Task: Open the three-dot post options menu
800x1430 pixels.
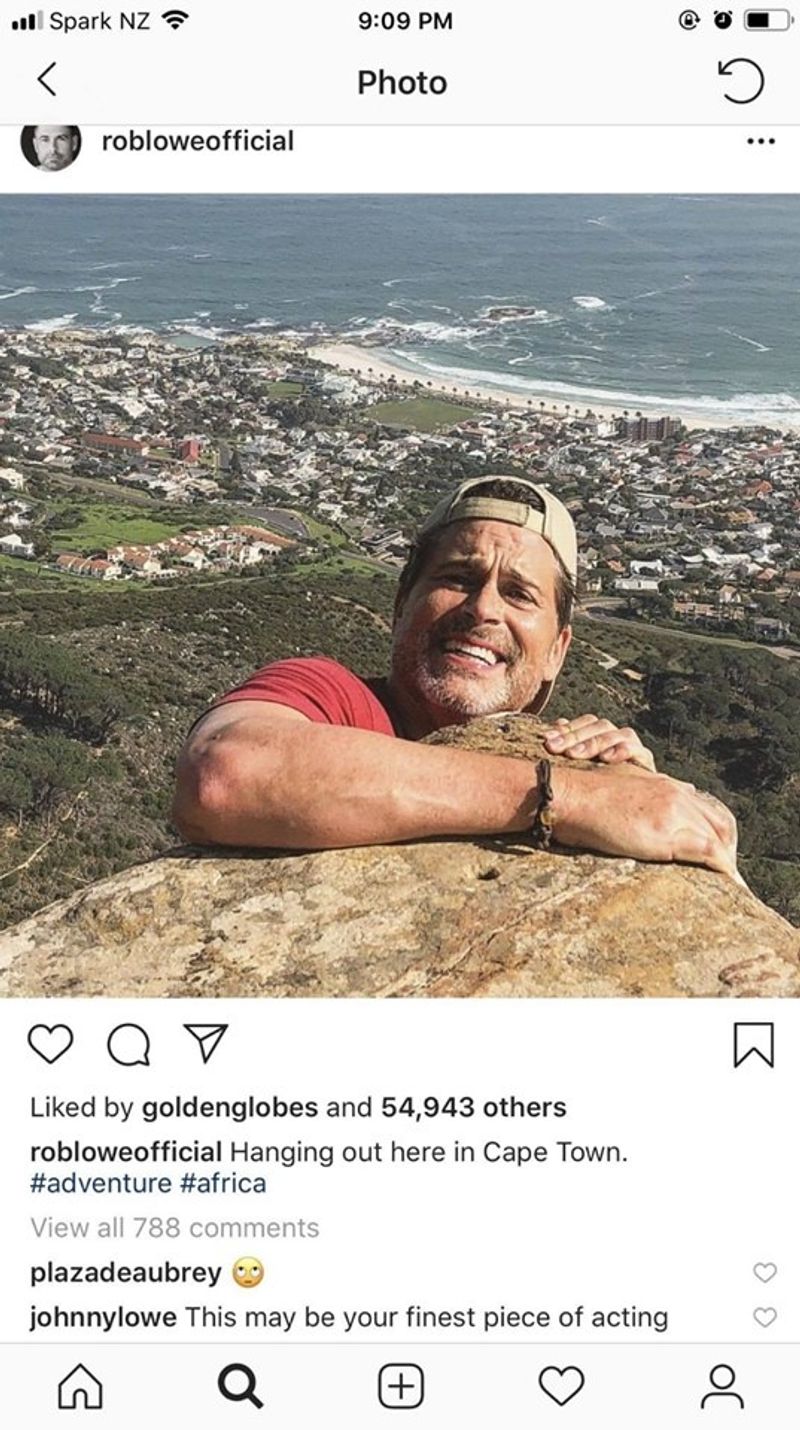Action: [x=760, y=141]
